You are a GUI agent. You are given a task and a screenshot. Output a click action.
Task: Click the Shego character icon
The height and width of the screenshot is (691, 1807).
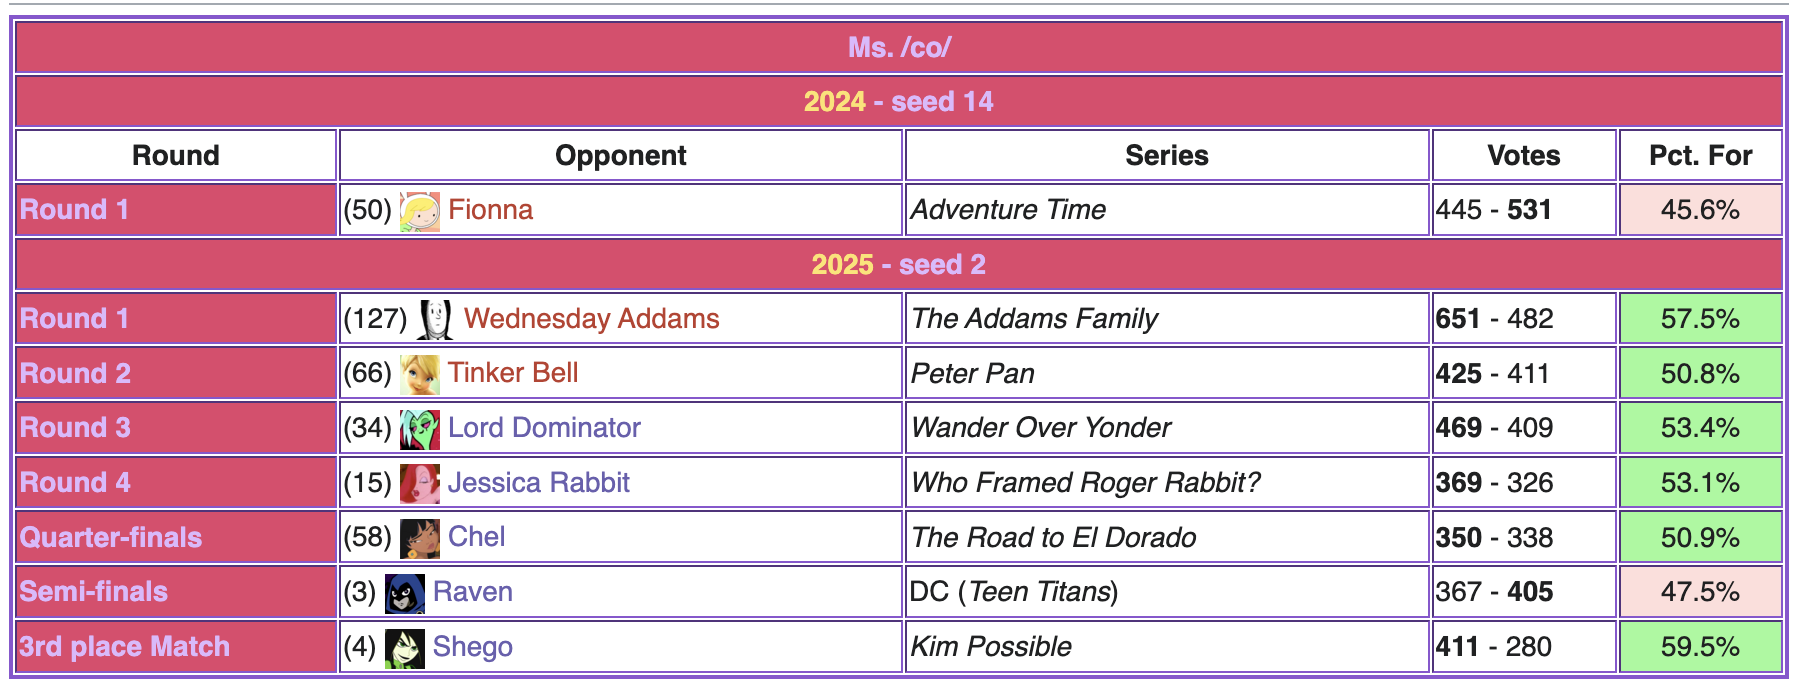(x=404, y=648)
